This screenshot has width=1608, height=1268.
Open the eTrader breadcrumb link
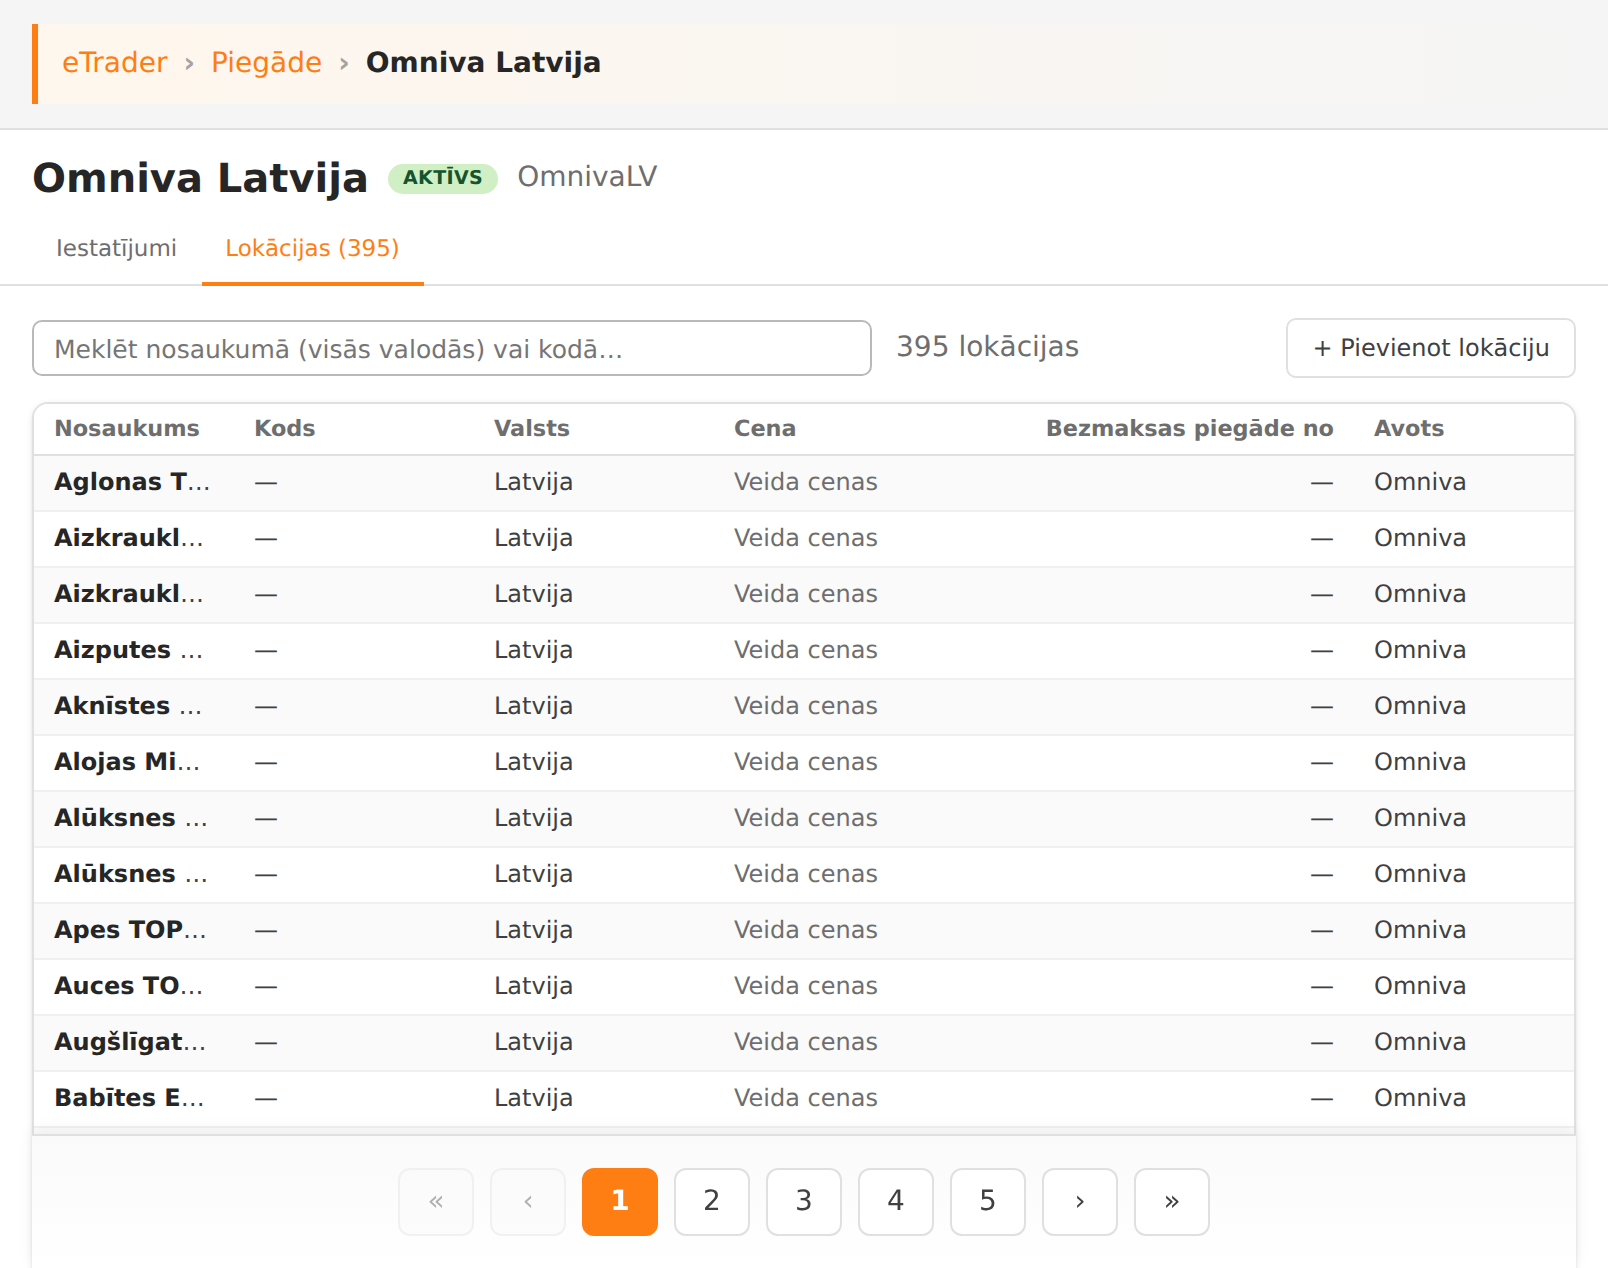(114, 62)
